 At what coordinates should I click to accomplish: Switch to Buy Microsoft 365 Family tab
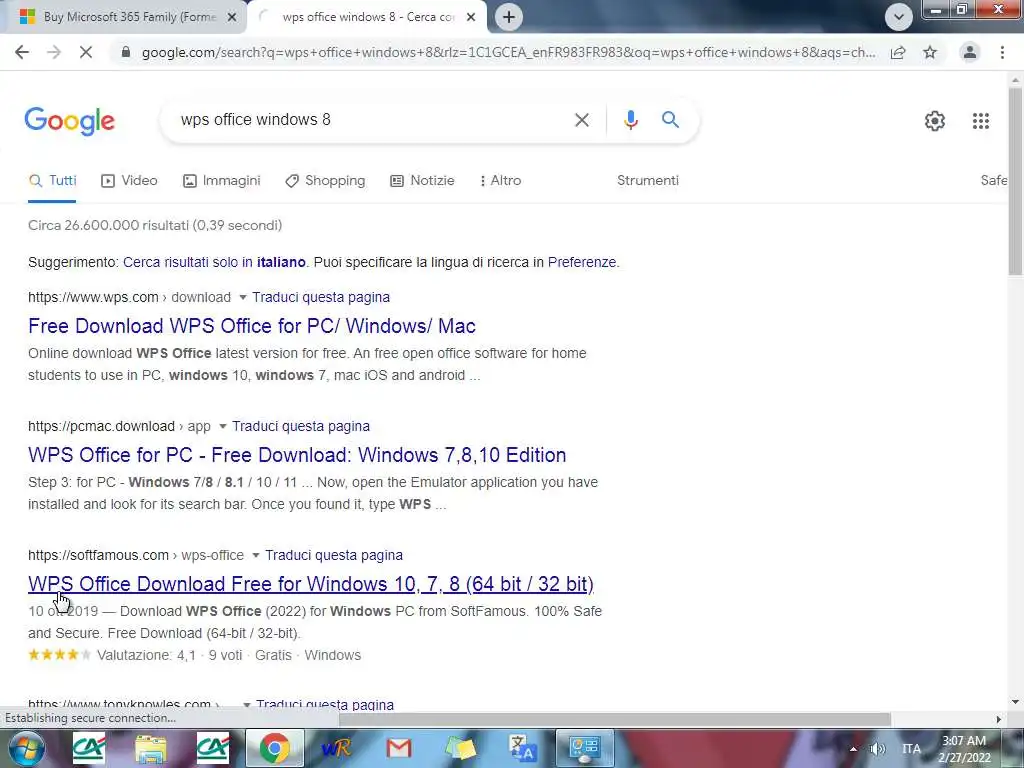(123, 17)
